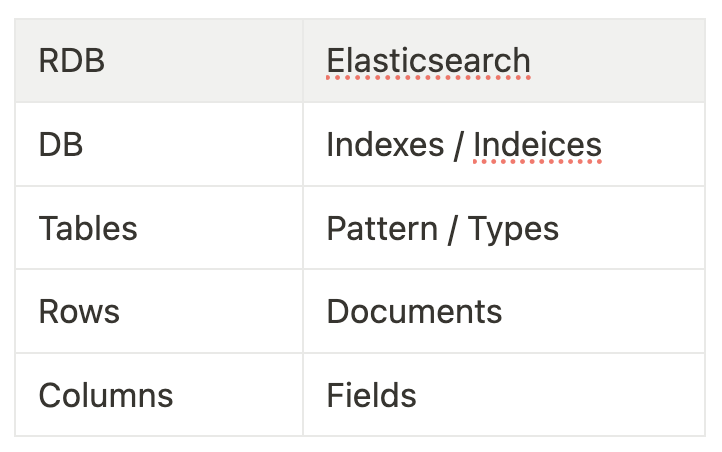Click the slash between Pattern and Types
The image size is (722, 452).
click(x=452, y=228)
